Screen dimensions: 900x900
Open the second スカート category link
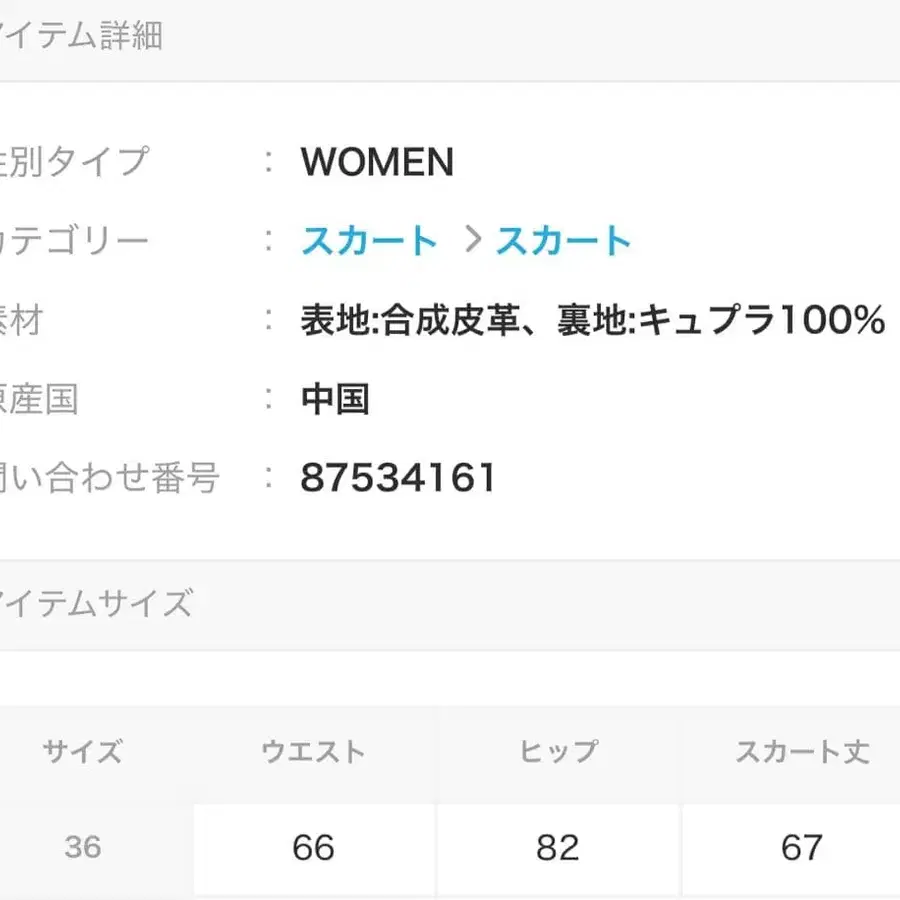click(563, 240)
